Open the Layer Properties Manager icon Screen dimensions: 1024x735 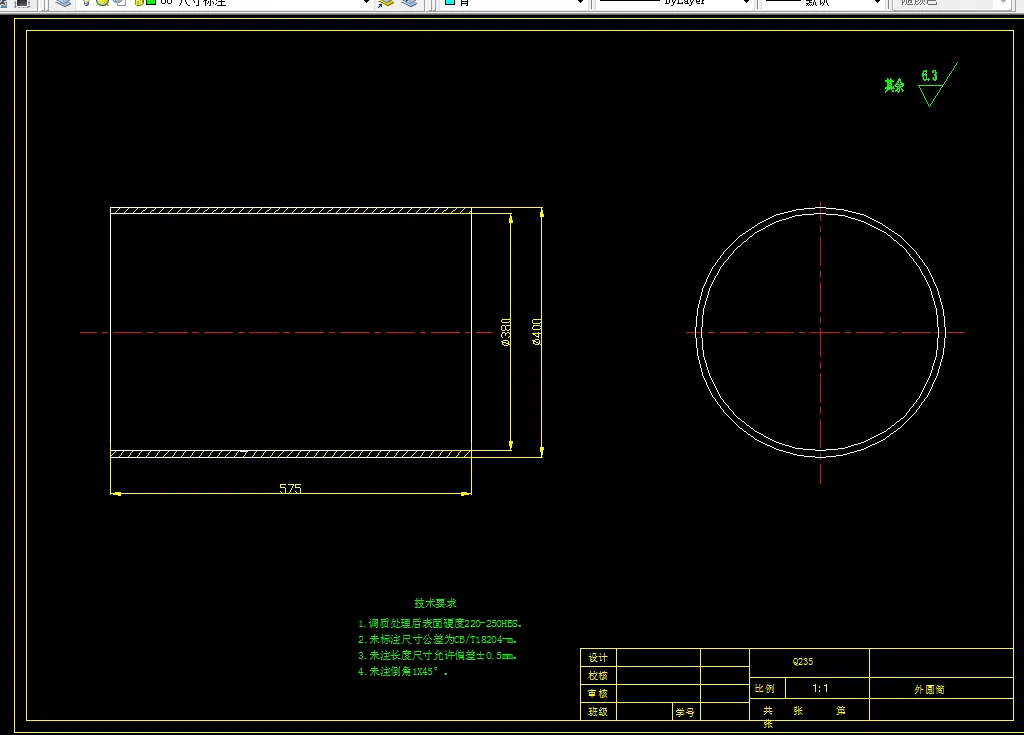tap(63, 3)
